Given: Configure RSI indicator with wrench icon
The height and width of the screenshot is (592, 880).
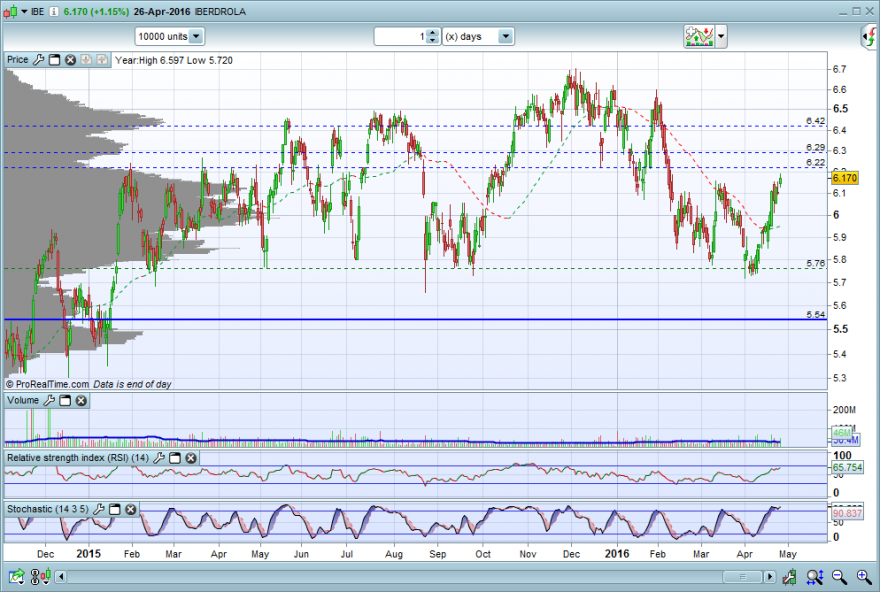Looking at the screenshot, I should pos(159,458).
